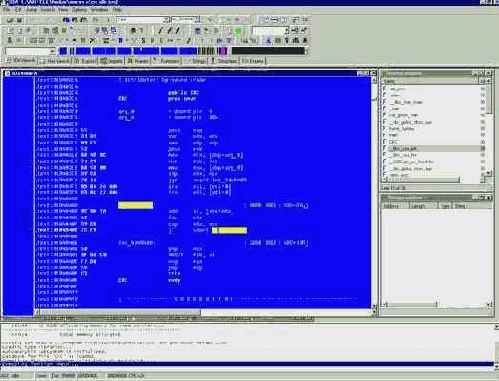Open the Help menu

pyautogui.click(x=117, y=10)
